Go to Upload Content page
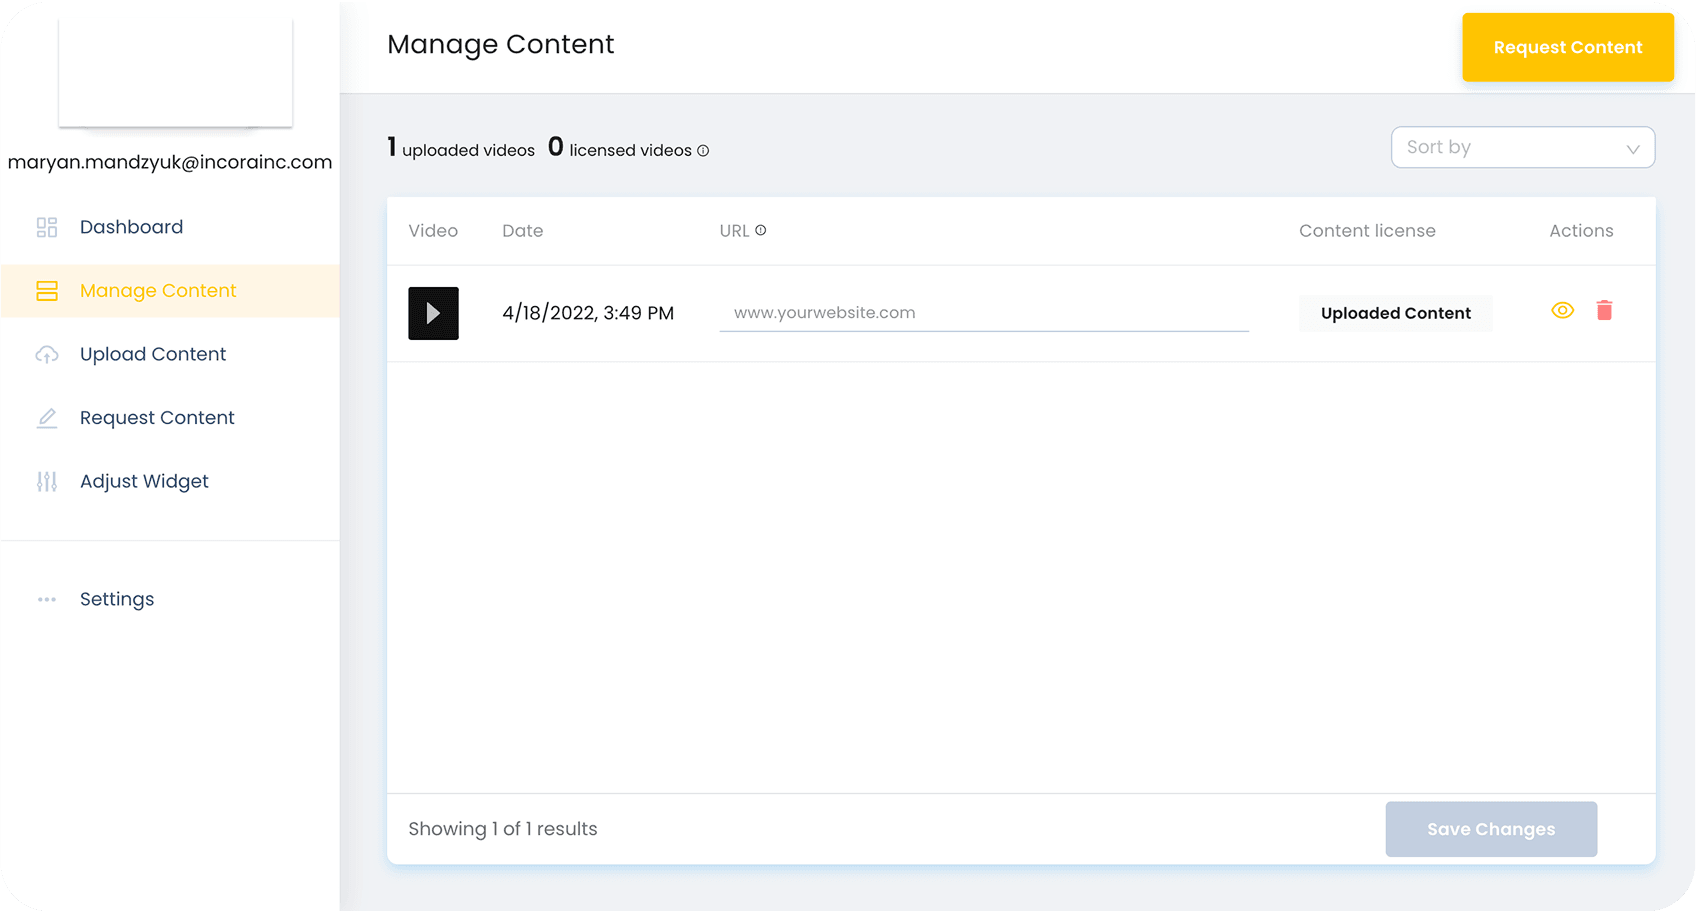This screenshot has width=1696, height=911. (153, 354)
